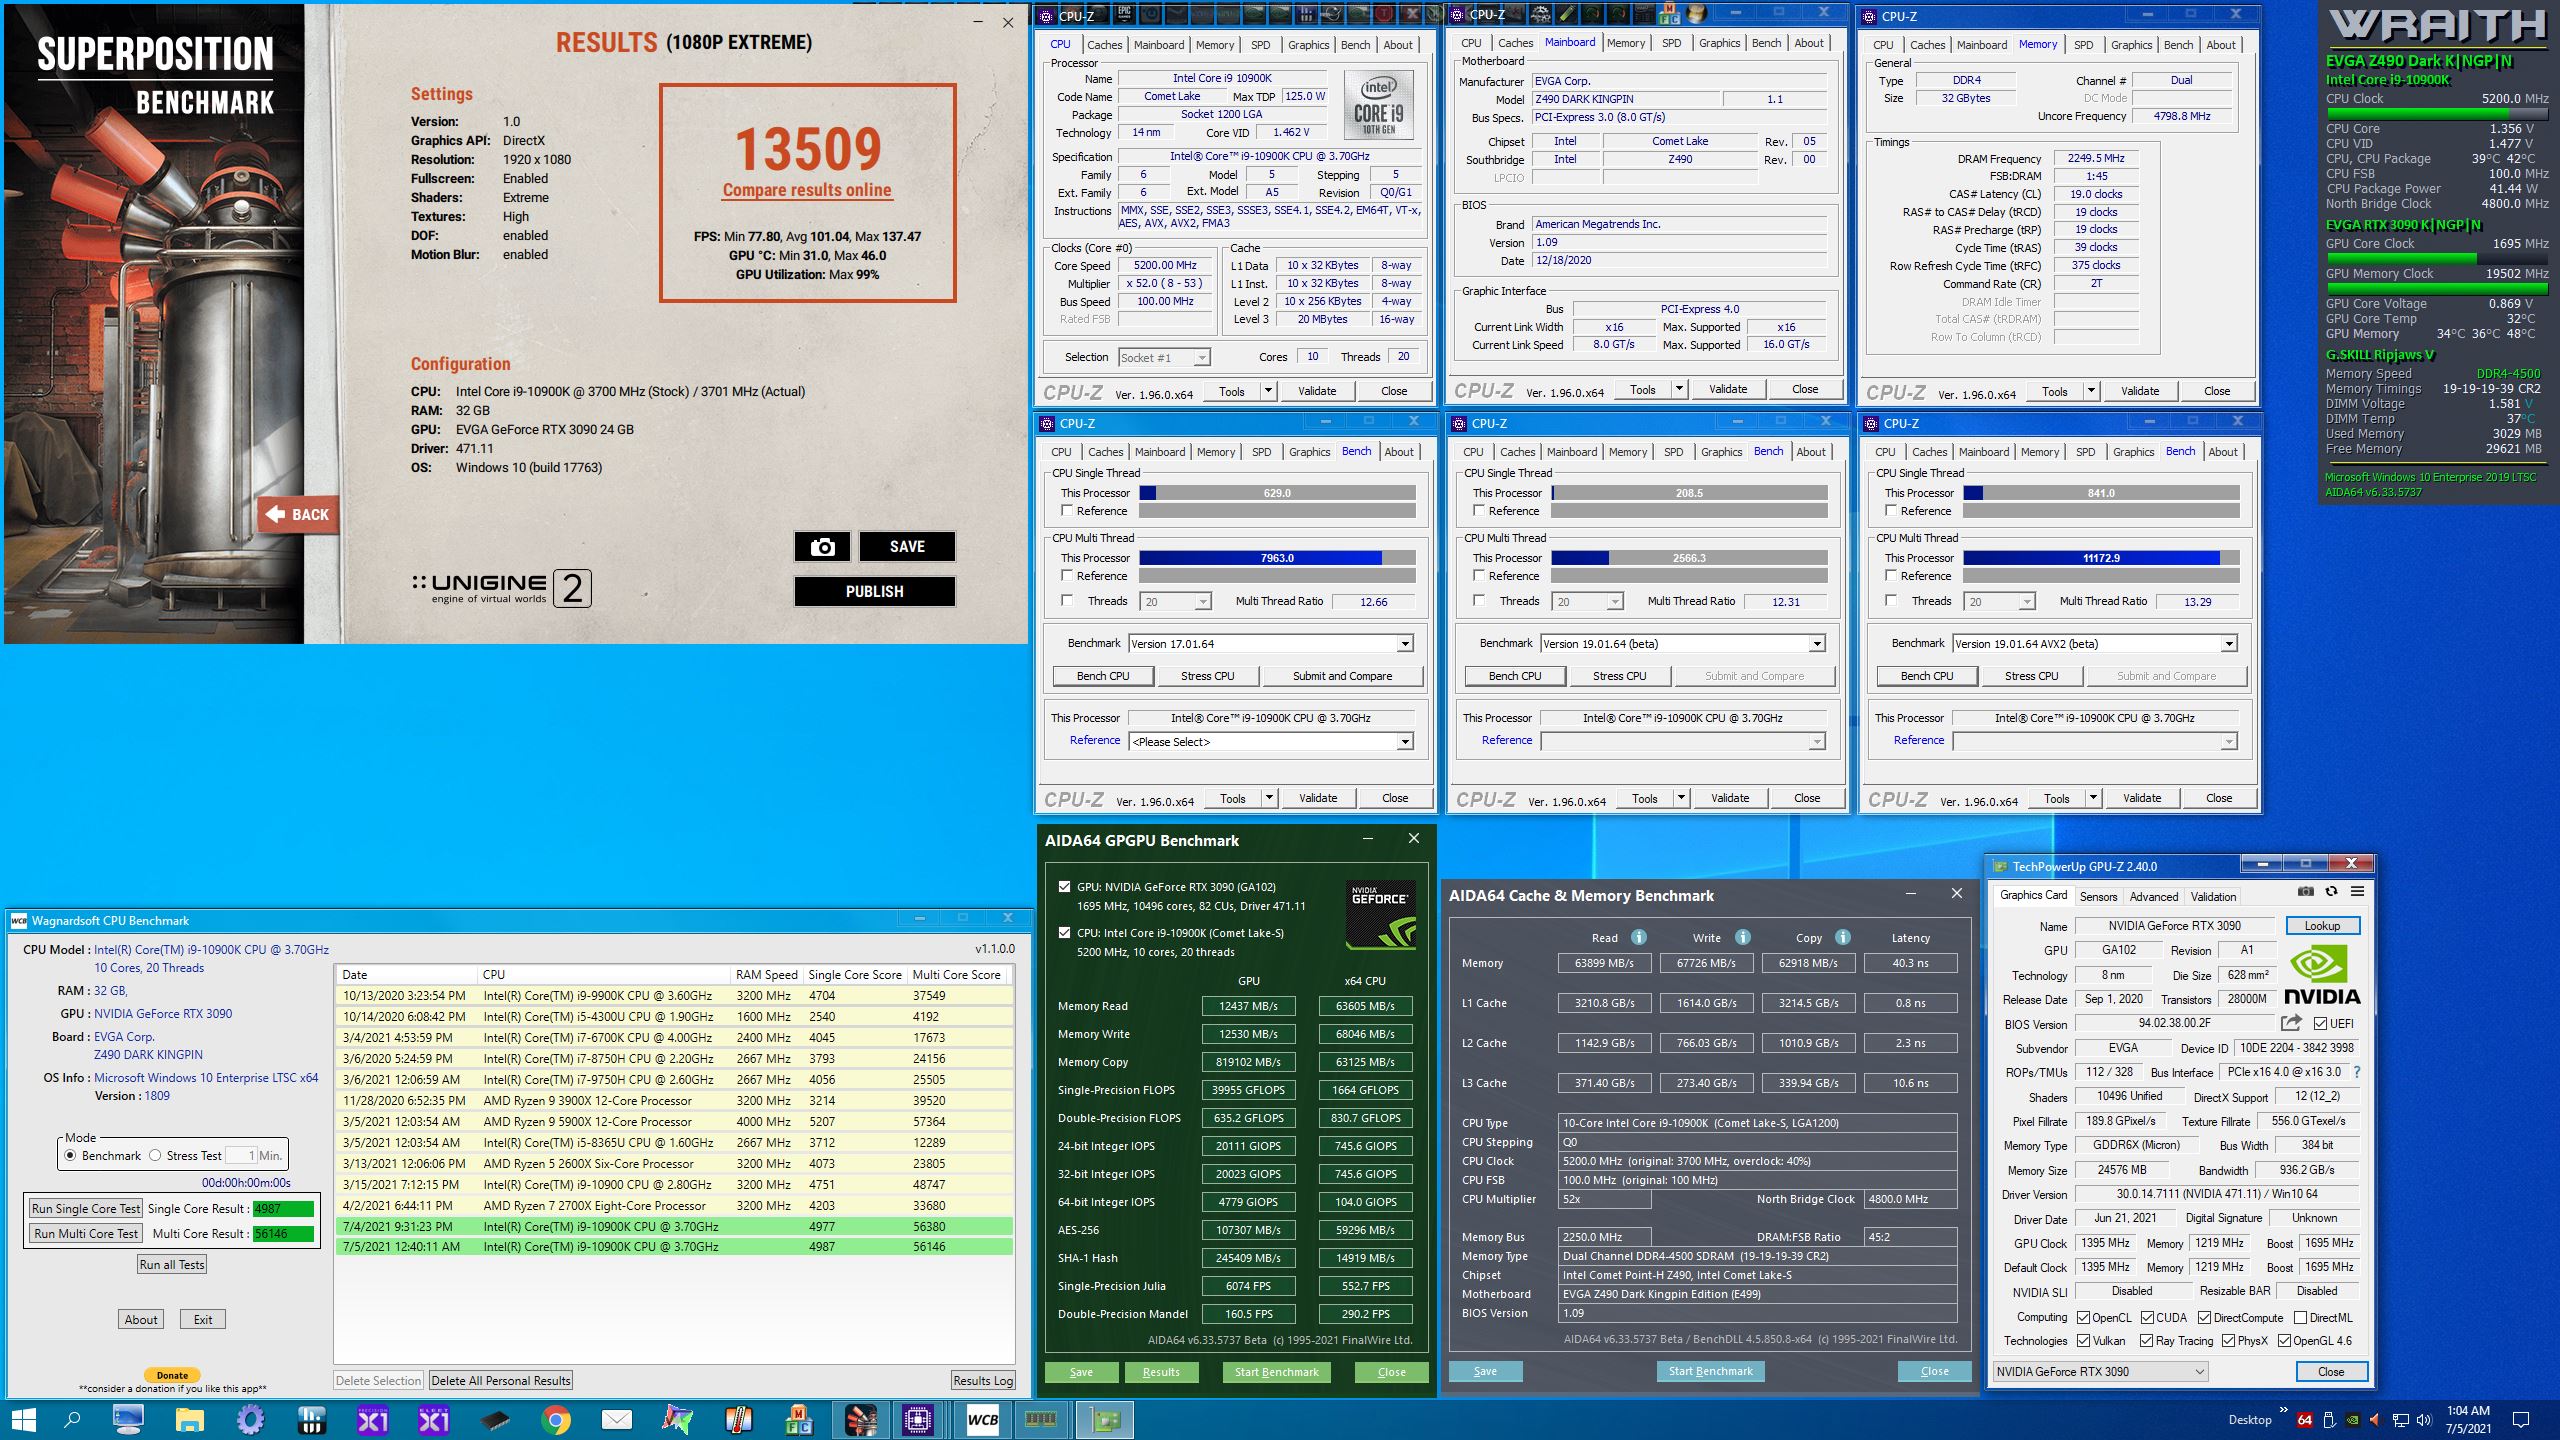
Task: Open GPU-Z hamburger menu
Action: click(2357, 891)
